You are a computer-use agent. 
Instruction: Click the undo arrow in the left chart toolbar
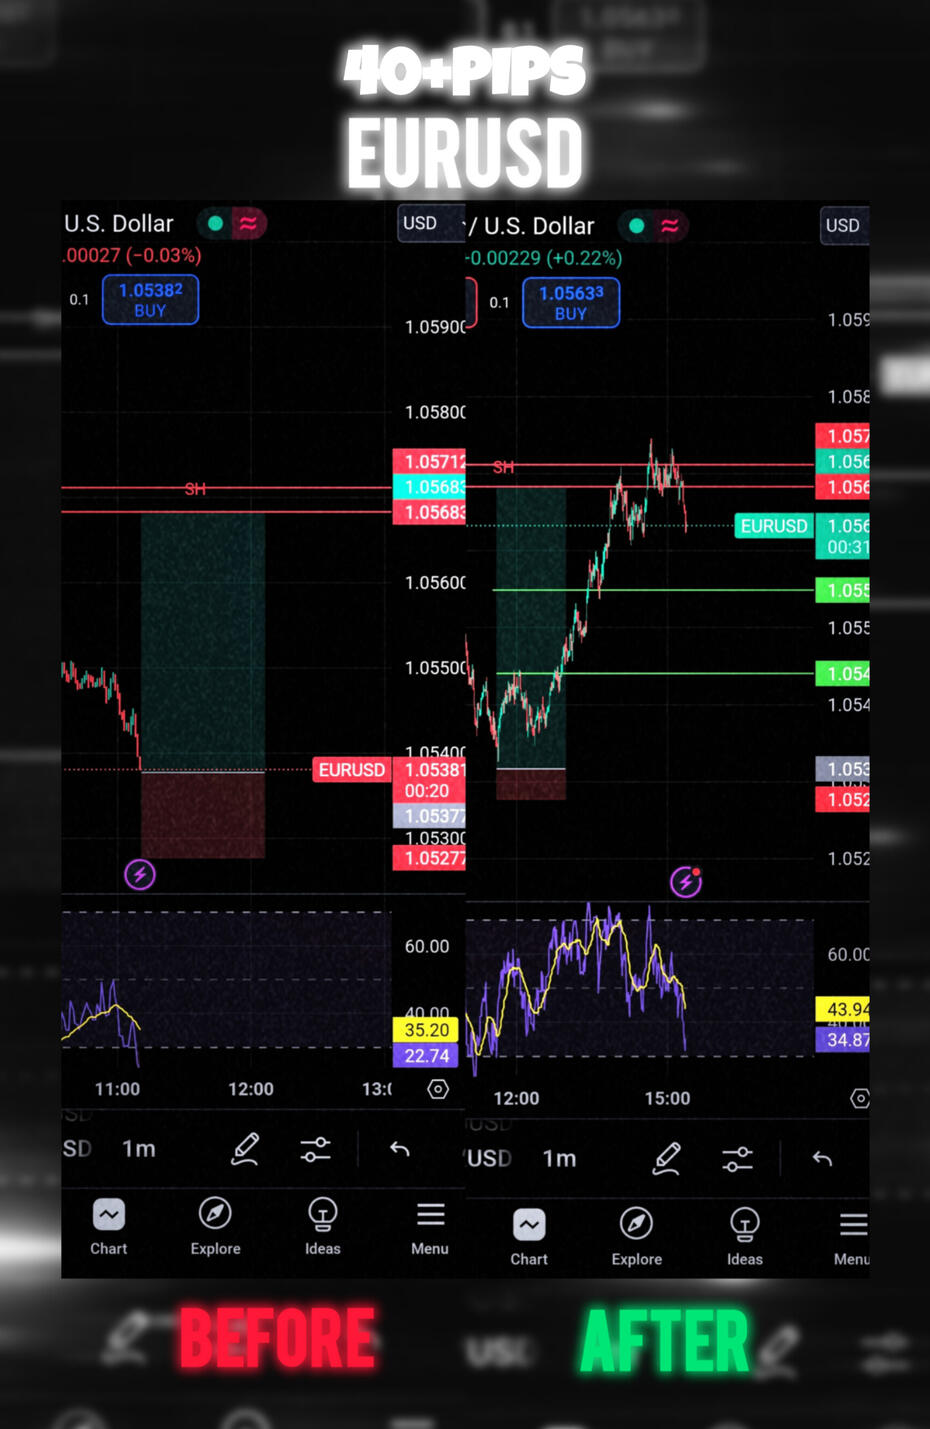400,1149
